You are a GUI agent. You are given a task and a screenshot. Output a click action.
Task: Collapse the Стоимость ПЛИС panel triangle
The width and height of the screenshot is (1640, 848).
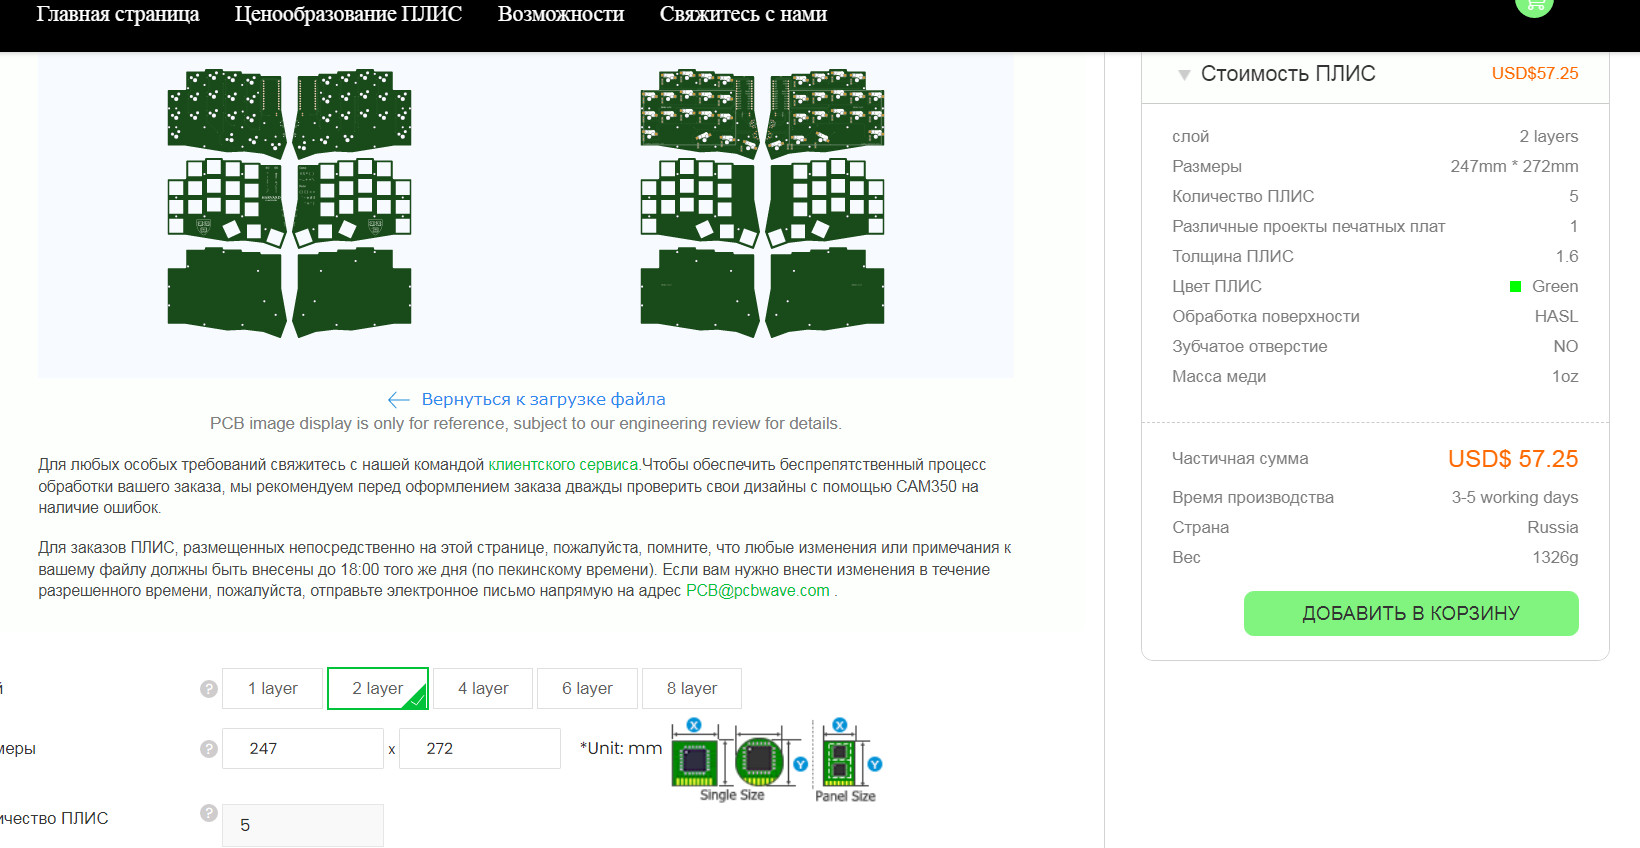coord(1184,75)
